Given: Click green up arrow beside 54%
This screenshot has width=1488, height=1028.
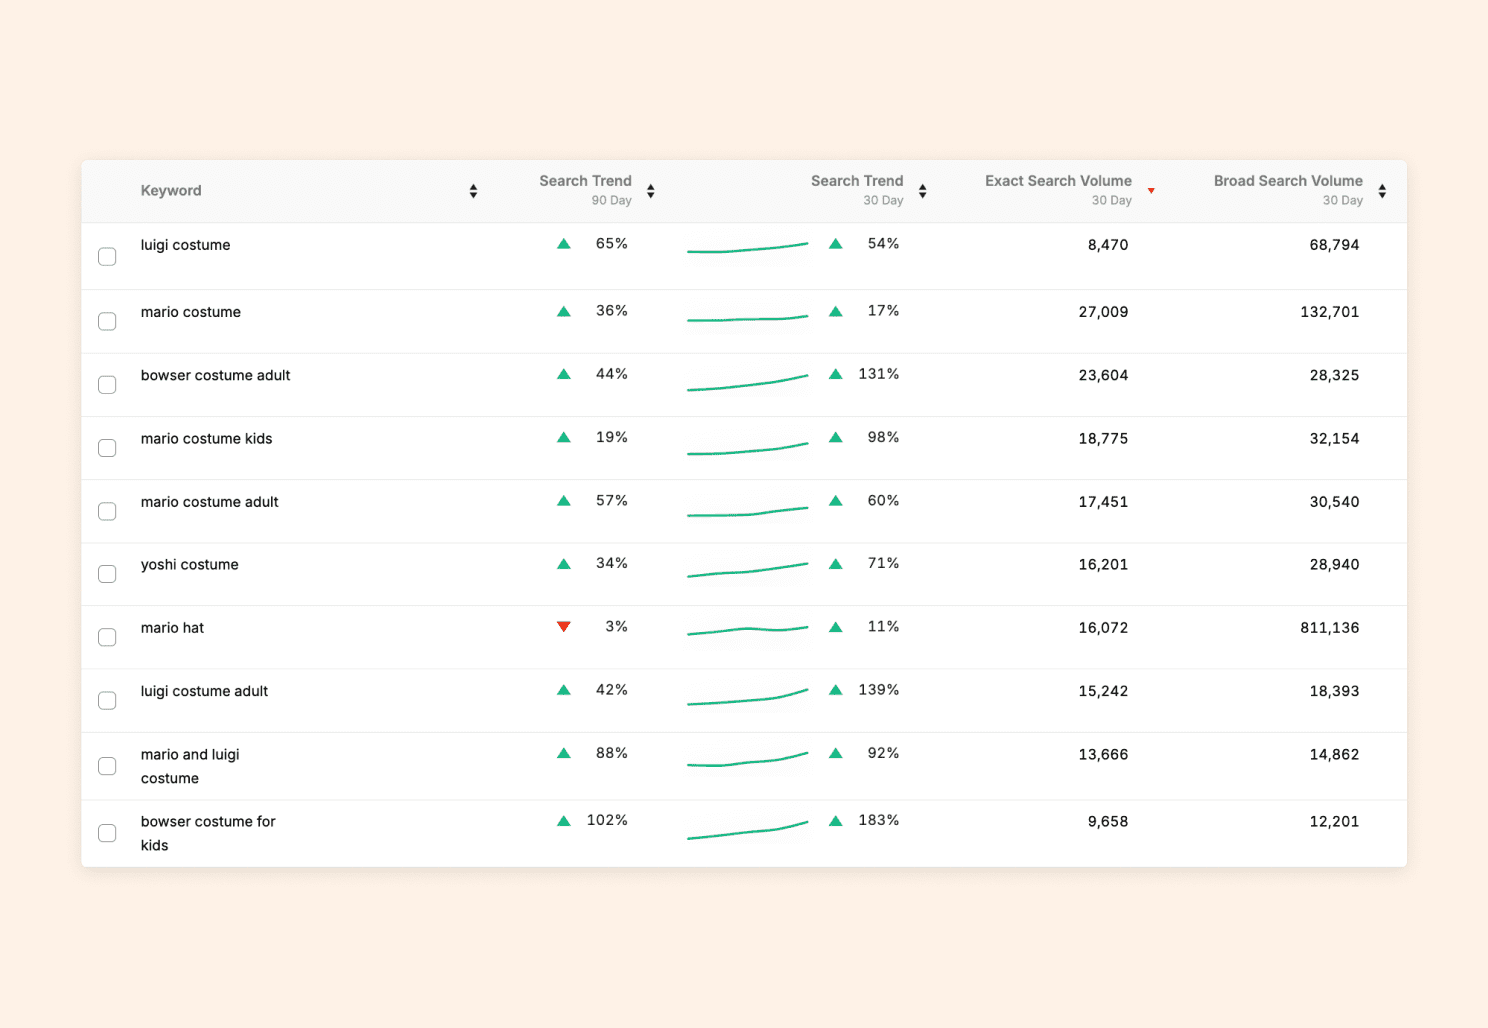Looking at the screenshot, I should (836, 244).
